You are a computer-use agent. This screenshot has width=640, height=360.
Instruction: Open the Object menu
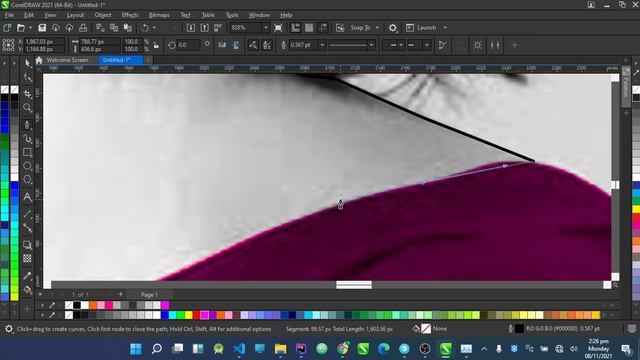103,15
